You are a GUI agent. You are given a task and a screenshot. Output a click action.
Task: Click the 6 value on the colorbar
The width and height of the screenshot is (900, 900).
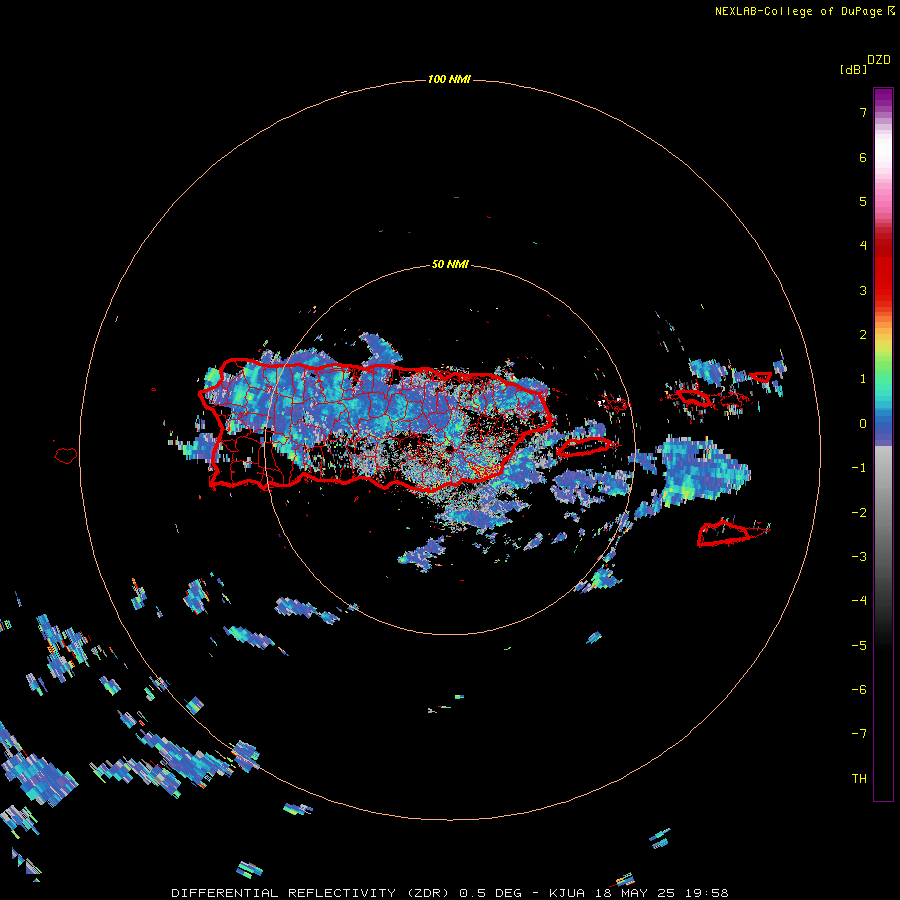(x=863, y=157)
